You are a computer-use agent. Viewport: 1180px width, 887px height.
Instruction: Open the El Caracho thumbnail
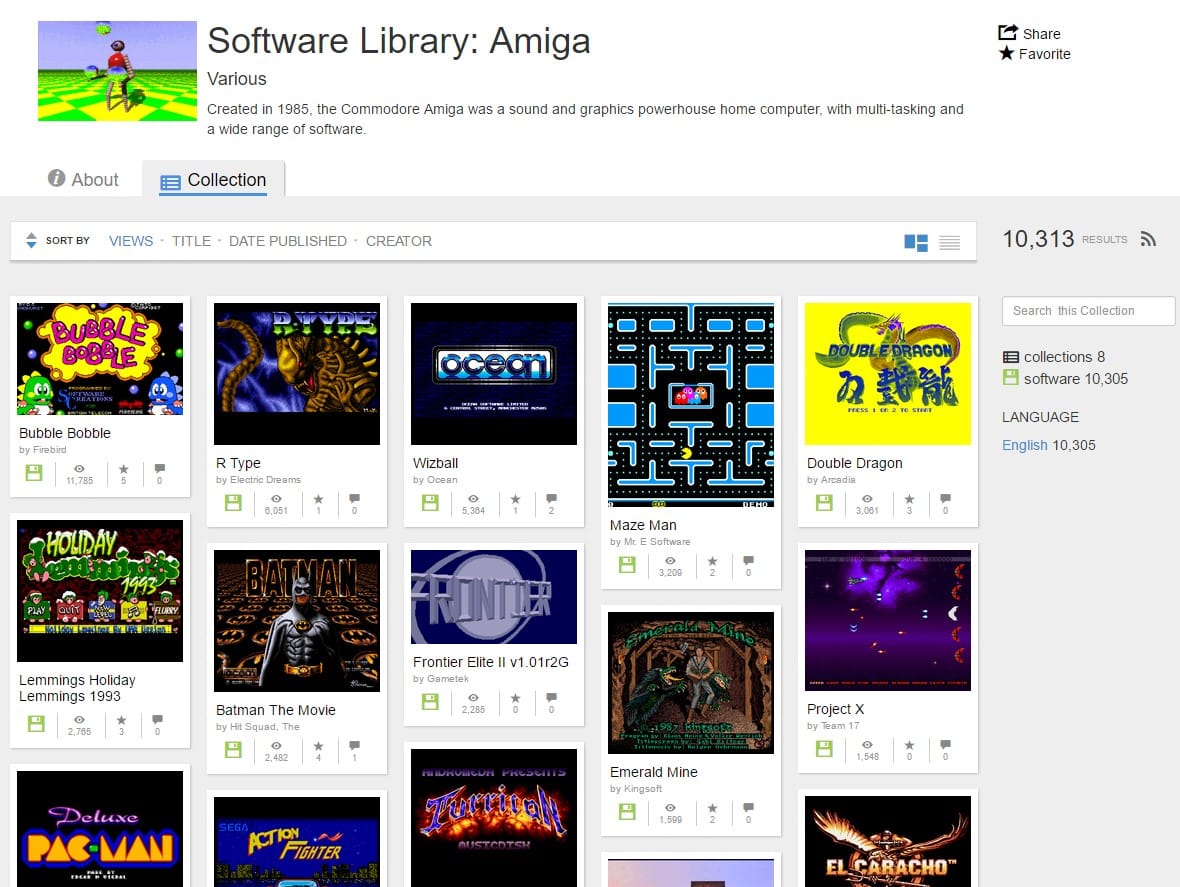tap(888, 841)
